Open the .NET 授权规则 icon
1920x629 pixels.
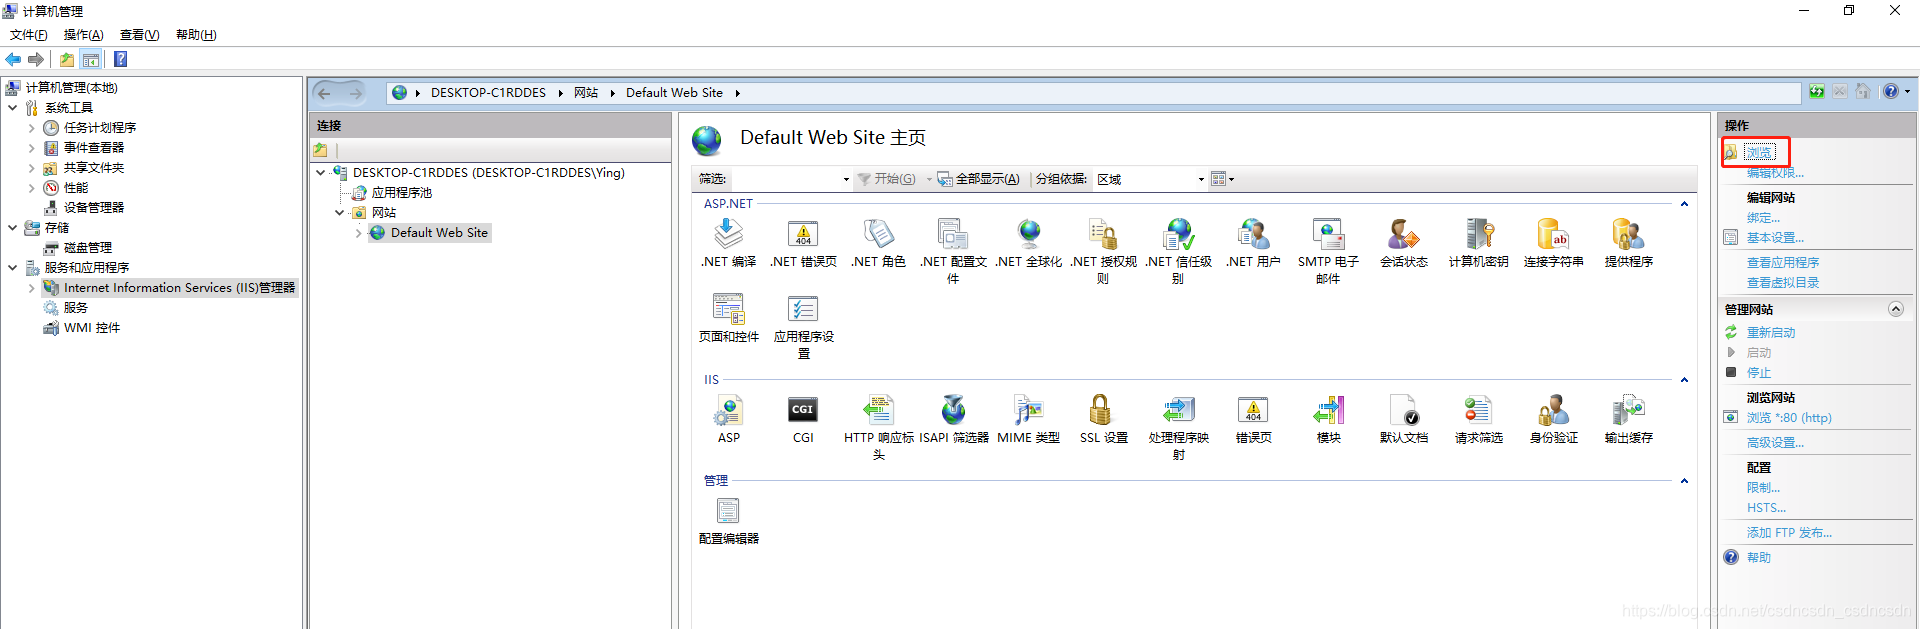point(1103,234)
